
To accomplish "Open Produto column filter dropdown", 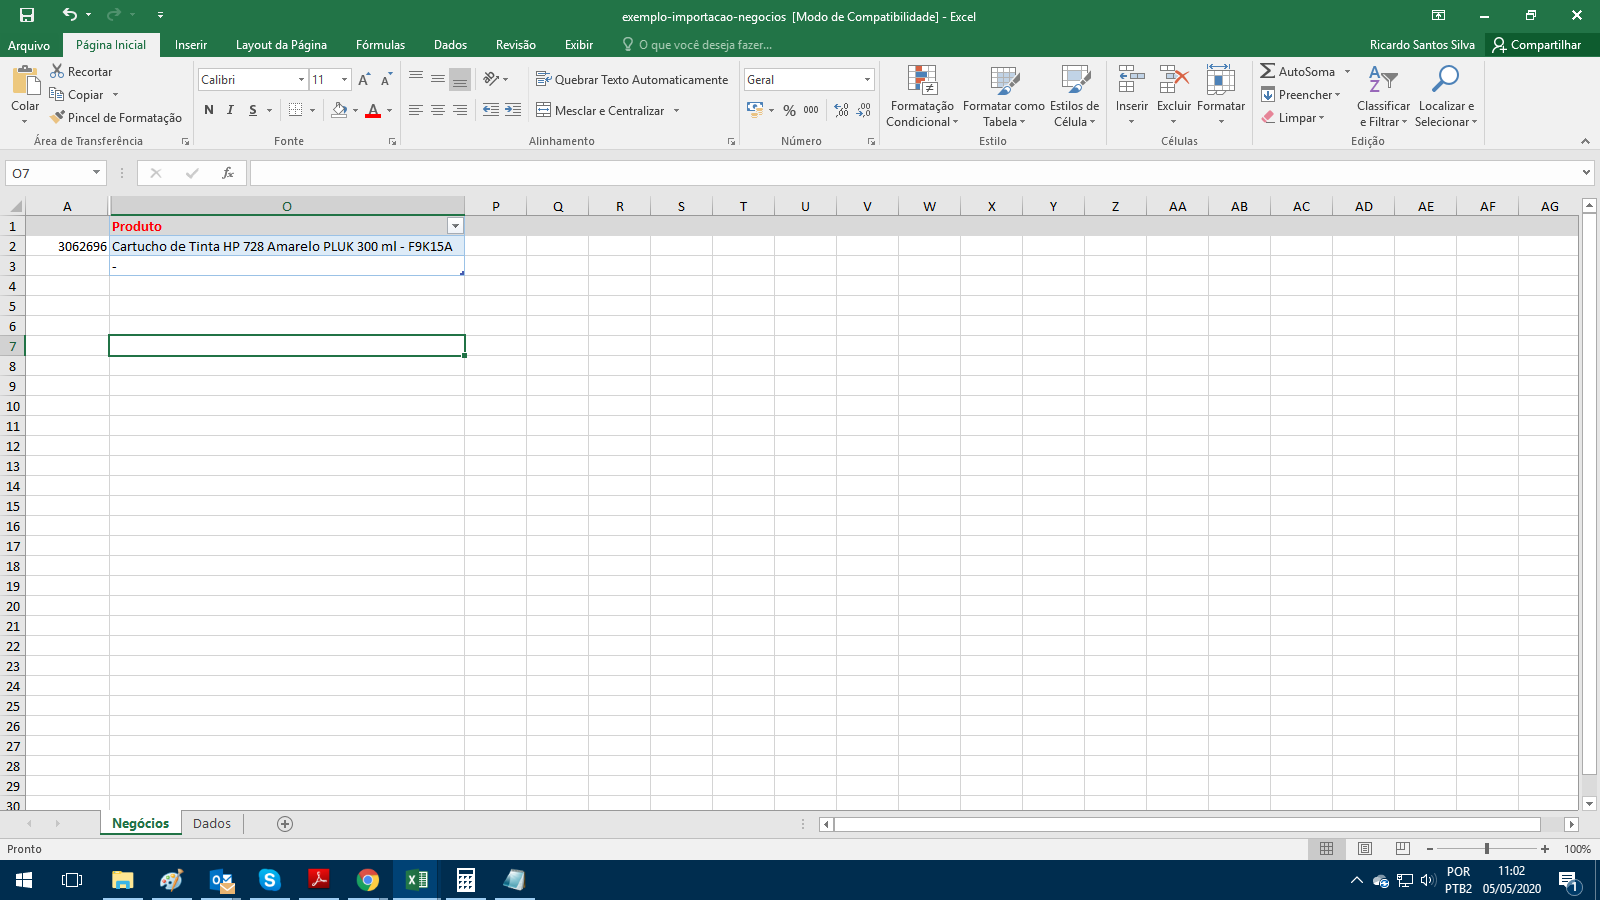I will pyautogui.click(x=456, y=226).
